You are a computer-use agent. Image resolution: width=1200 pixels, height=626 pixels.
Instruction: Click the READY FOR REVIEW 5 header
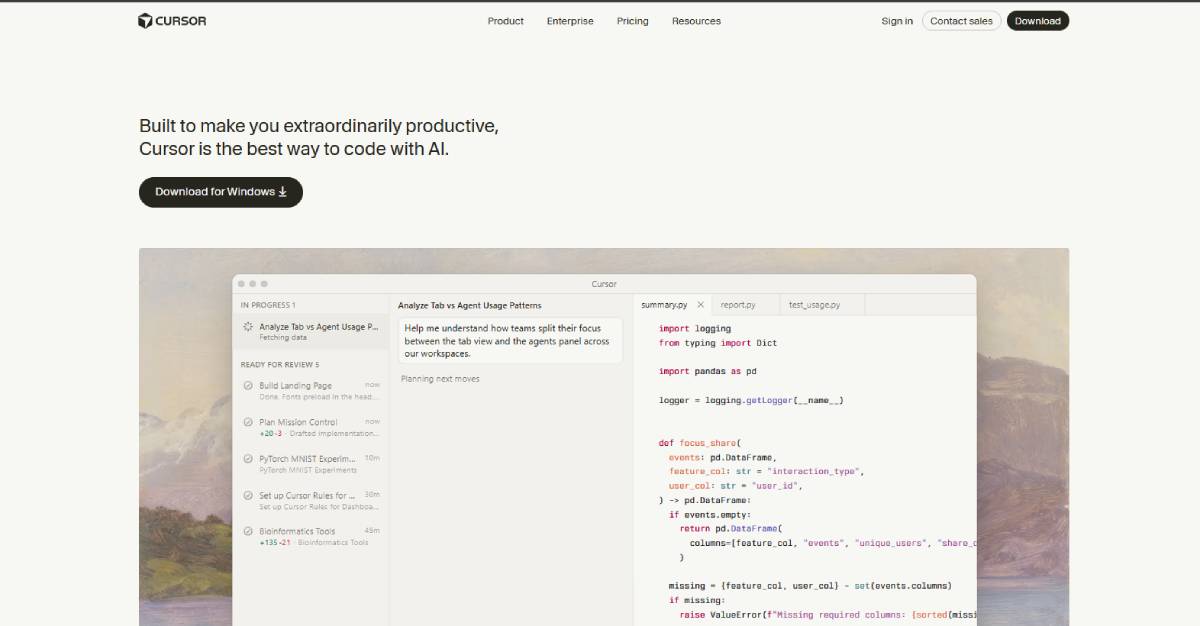[280, 365]
